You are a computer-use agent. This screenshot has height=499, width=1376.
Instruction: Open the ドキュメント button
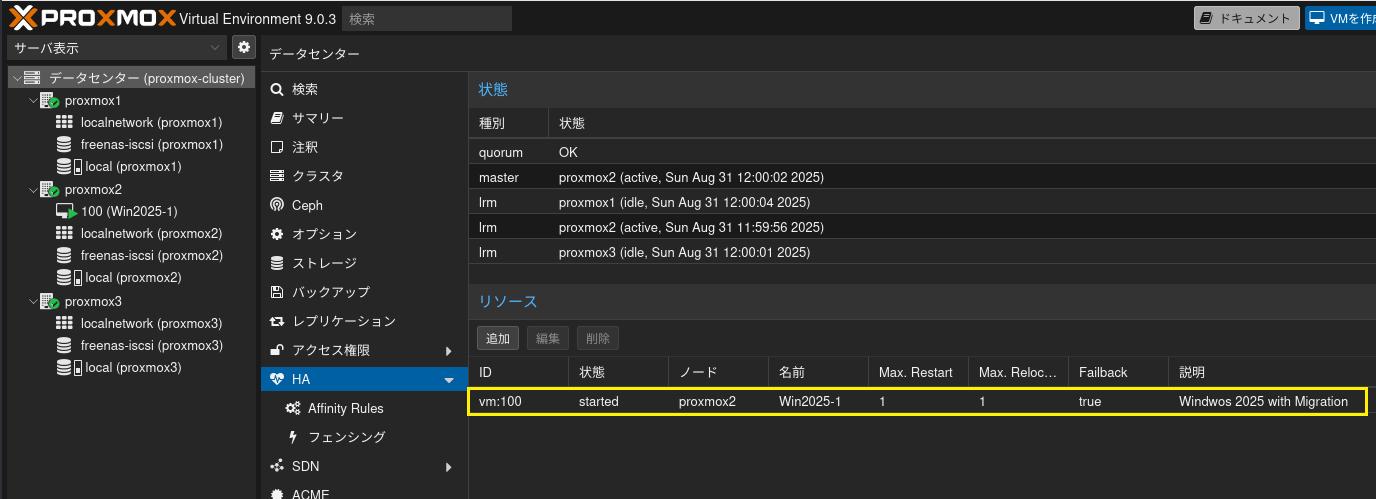[1246, 18]
